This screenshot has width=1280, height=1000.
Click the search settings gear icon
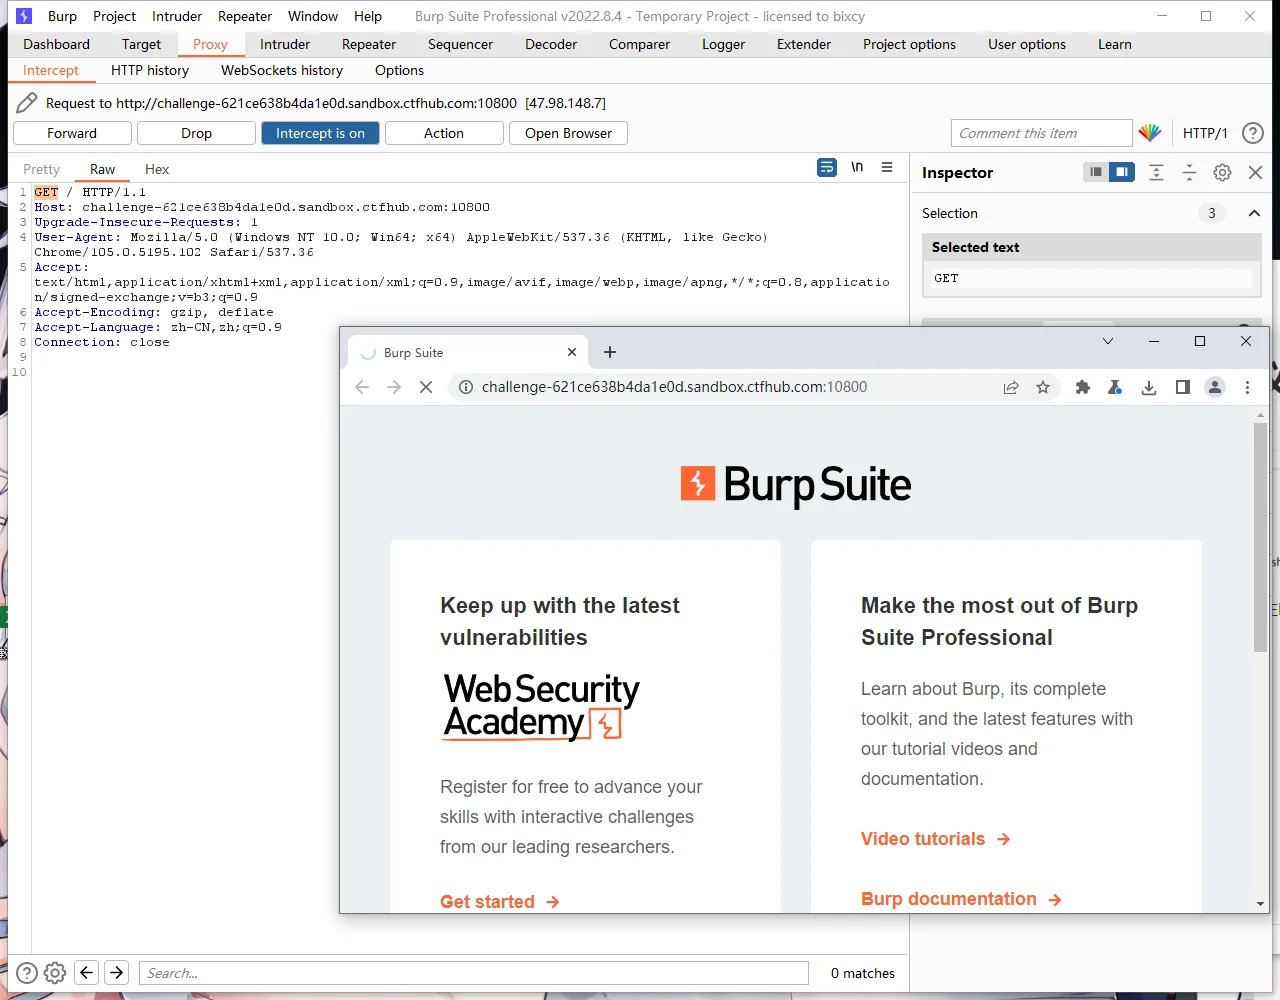(x=55, y=973)
